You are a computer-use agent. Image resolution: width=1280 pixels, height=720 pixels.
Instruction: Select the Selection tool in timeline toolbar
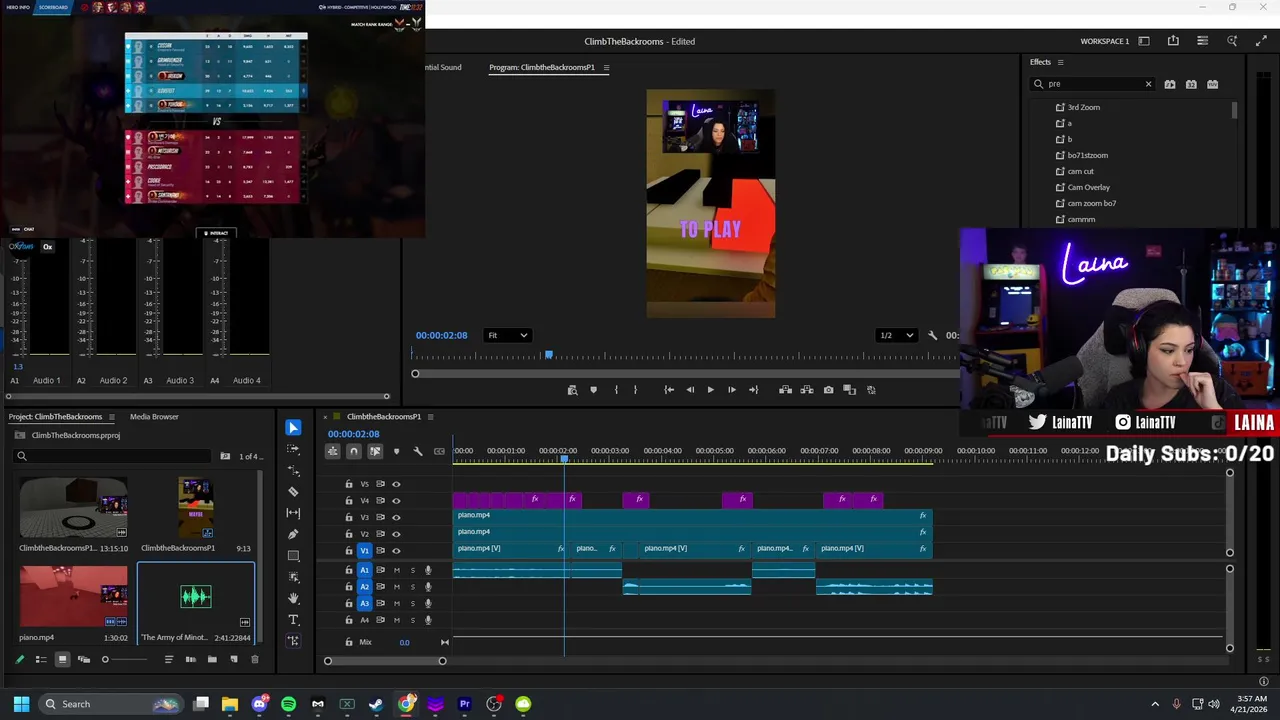click(293, 428)
